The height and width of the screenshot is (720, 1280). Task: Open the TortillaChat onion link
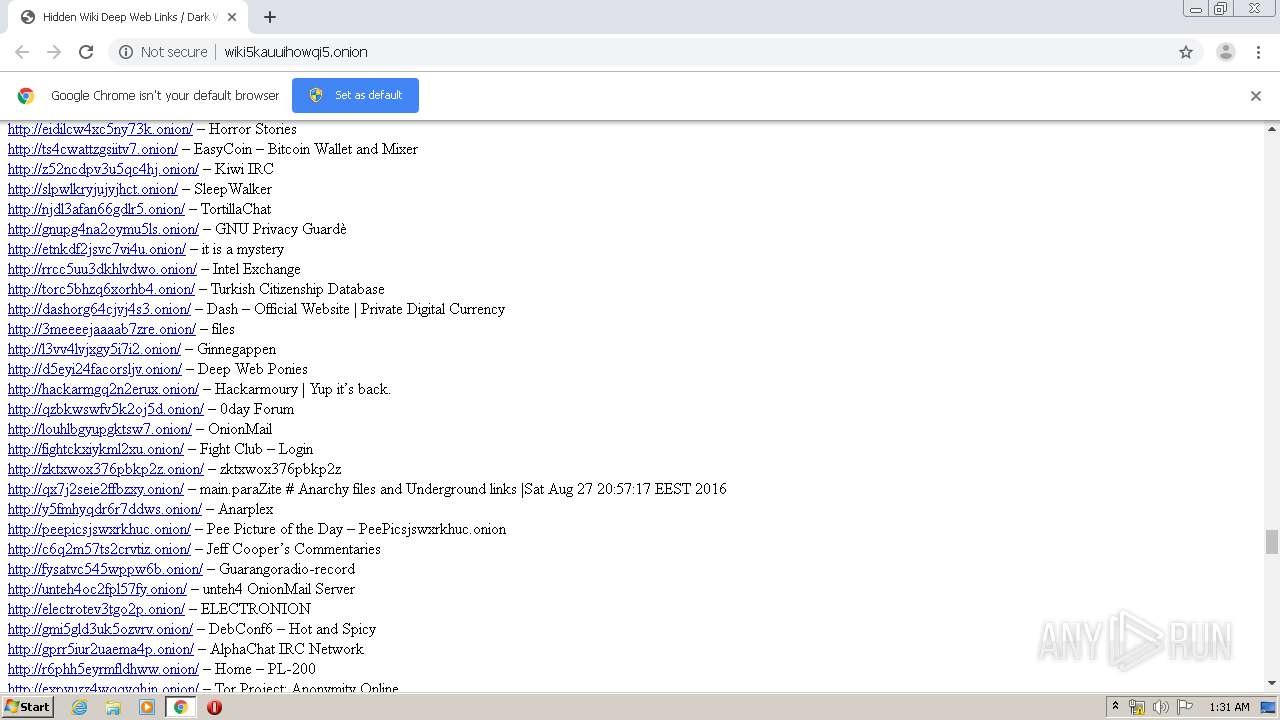[x=96, y=209]
